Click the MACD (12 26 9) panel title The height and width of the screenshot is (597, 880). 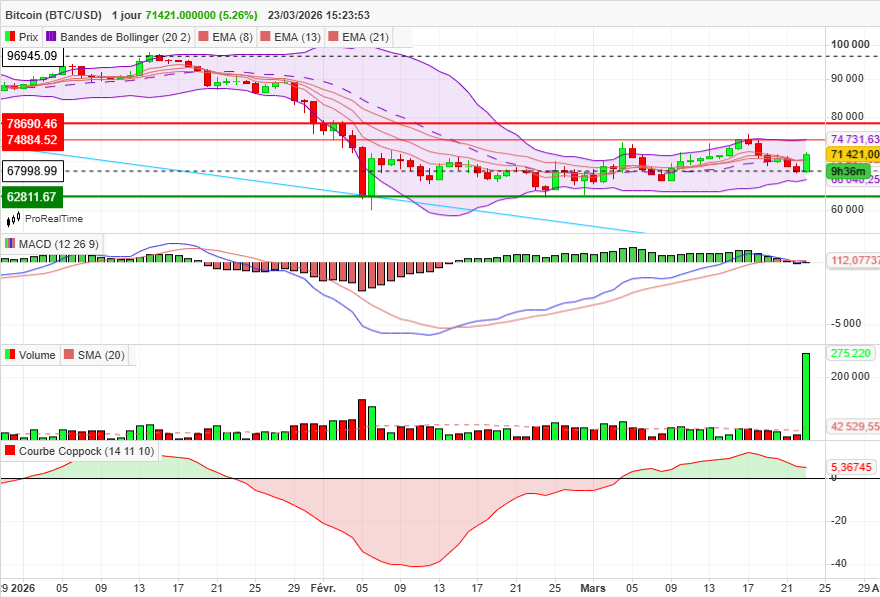(58, 244)
